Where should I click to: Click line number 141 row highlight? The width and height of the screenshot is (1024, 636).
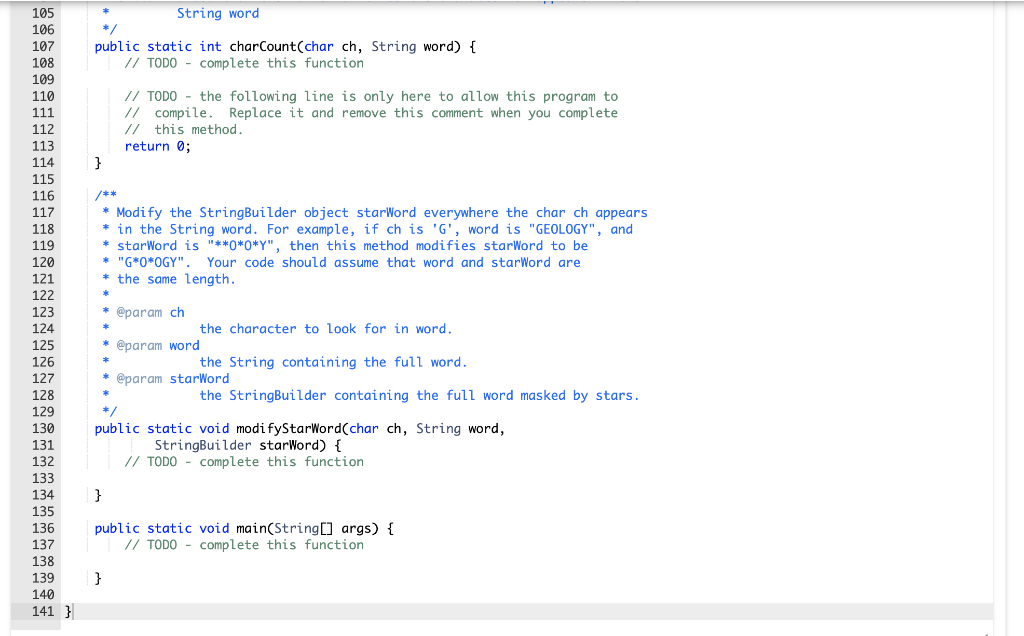coord(43,611)
